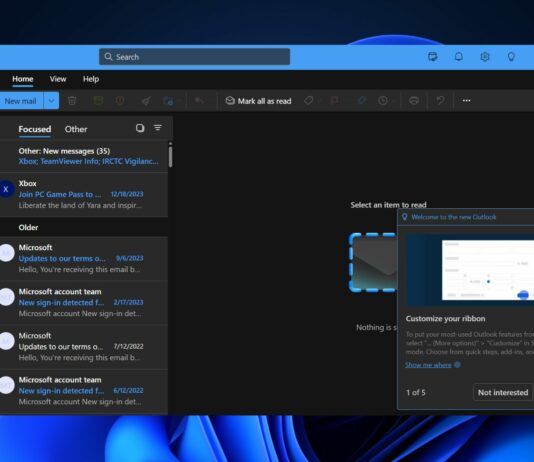Click the Sweep broom icon
The width and height of the screenshot is (534, 462).
pyautogui.click(x=146, y=101)
